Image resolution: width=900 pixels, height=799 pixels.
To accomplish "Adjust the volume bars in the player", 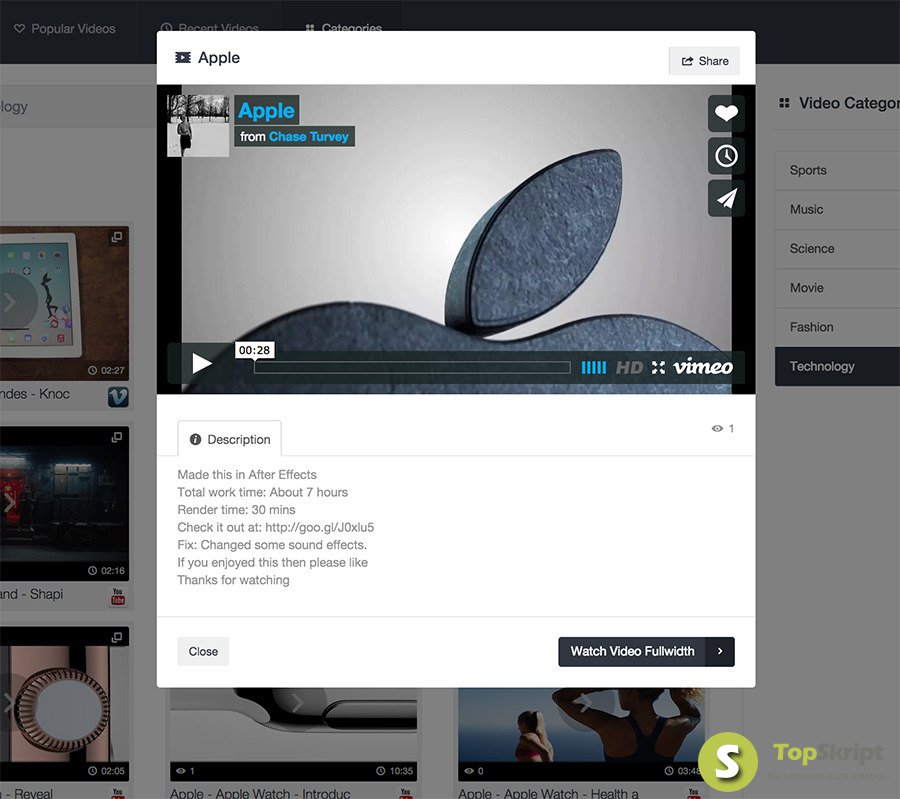I will click(593, 367).
